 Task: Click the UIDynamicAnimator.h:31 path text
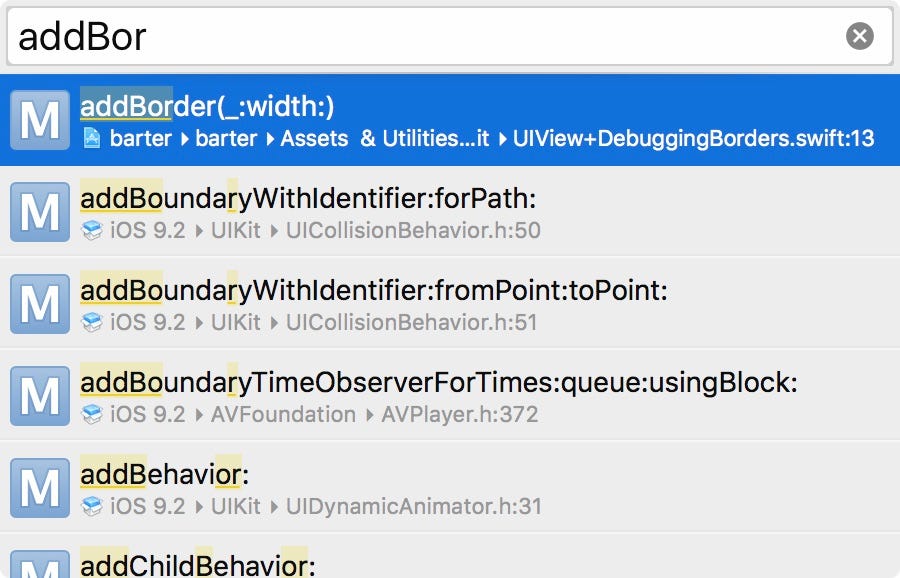(x=413, y=506)
